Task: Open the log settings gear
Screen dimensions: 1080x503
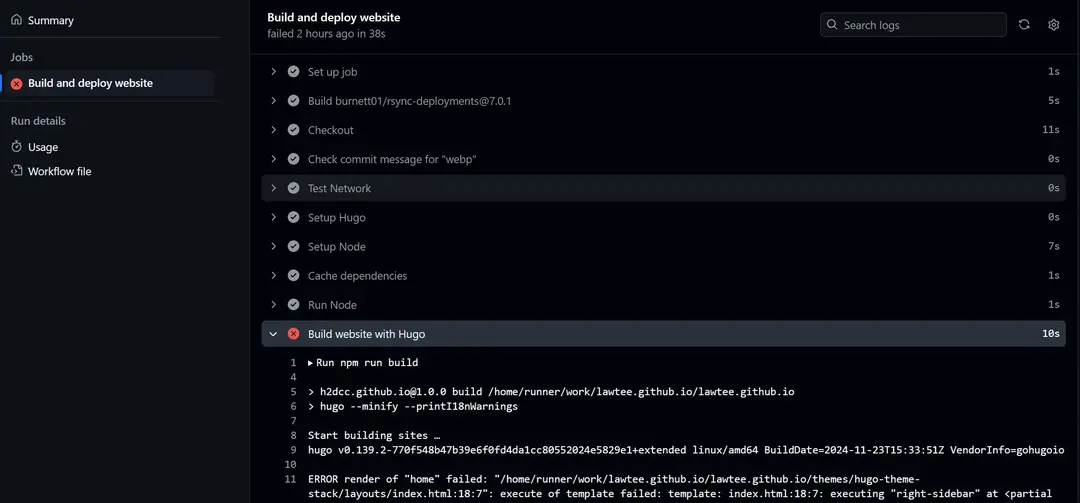Action: tap(1053, 25)
